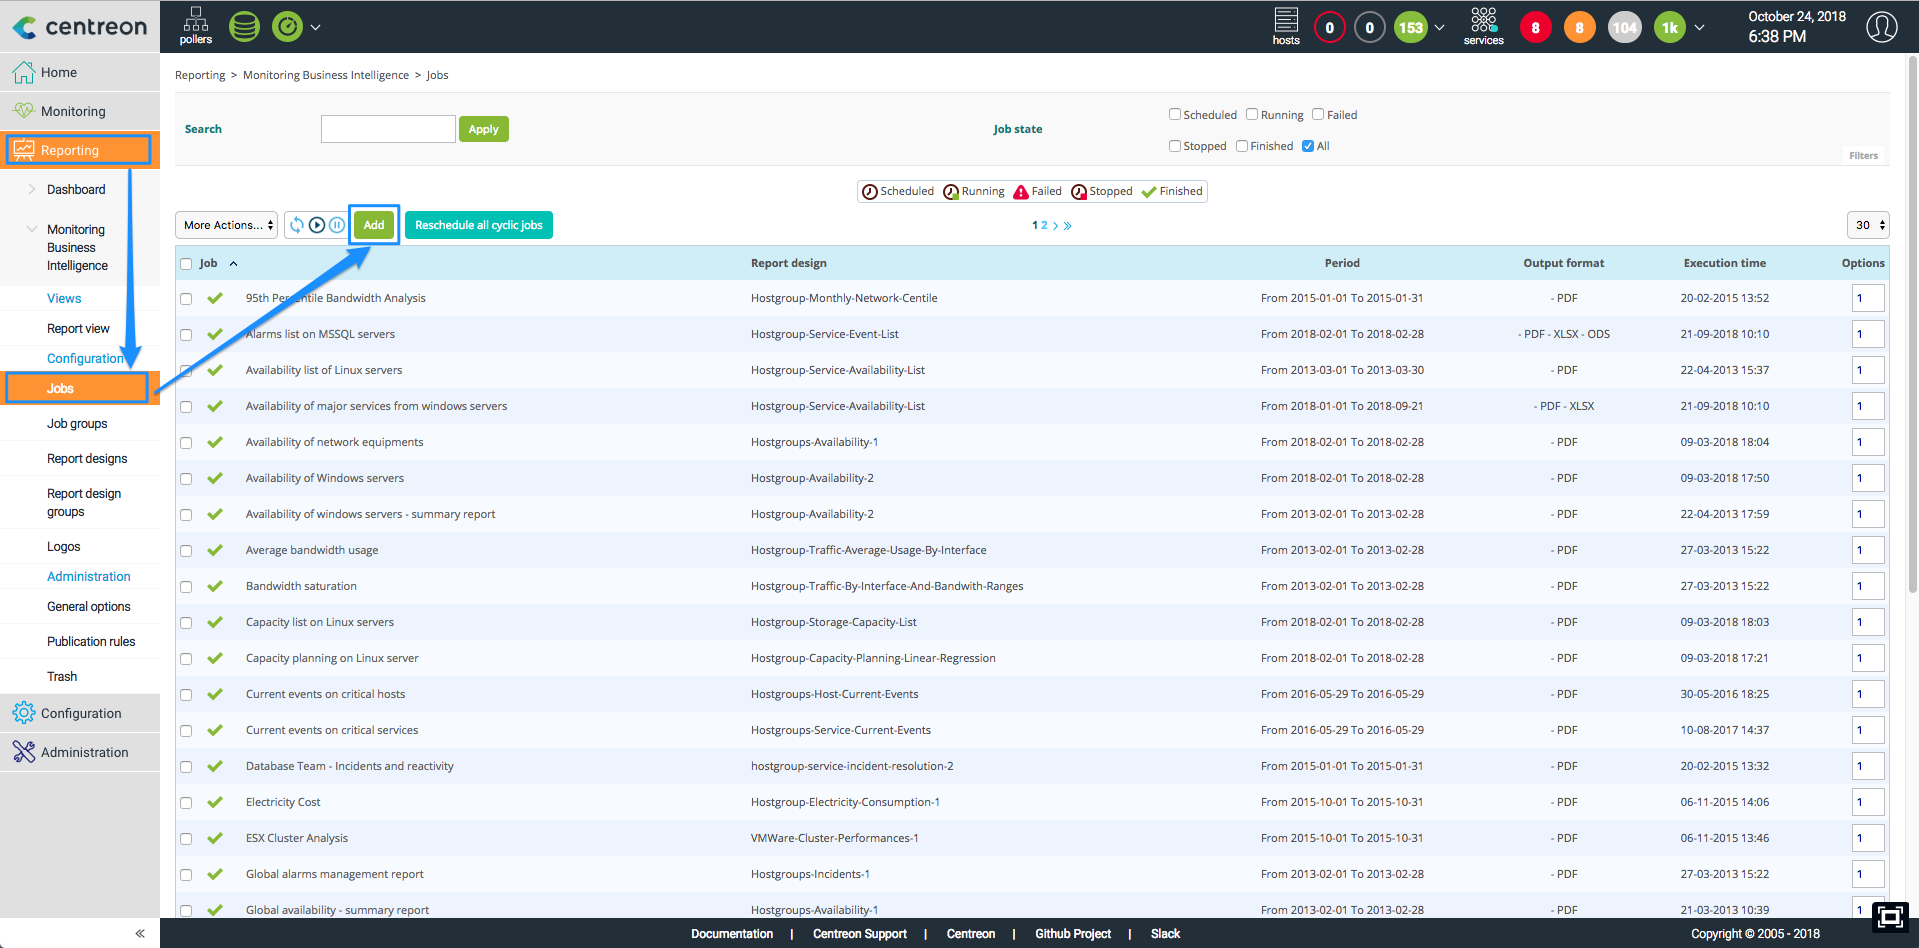This screenshot has width=1919, height=948.
Task: Click the play (run job) icon
Action: (317, 225)
